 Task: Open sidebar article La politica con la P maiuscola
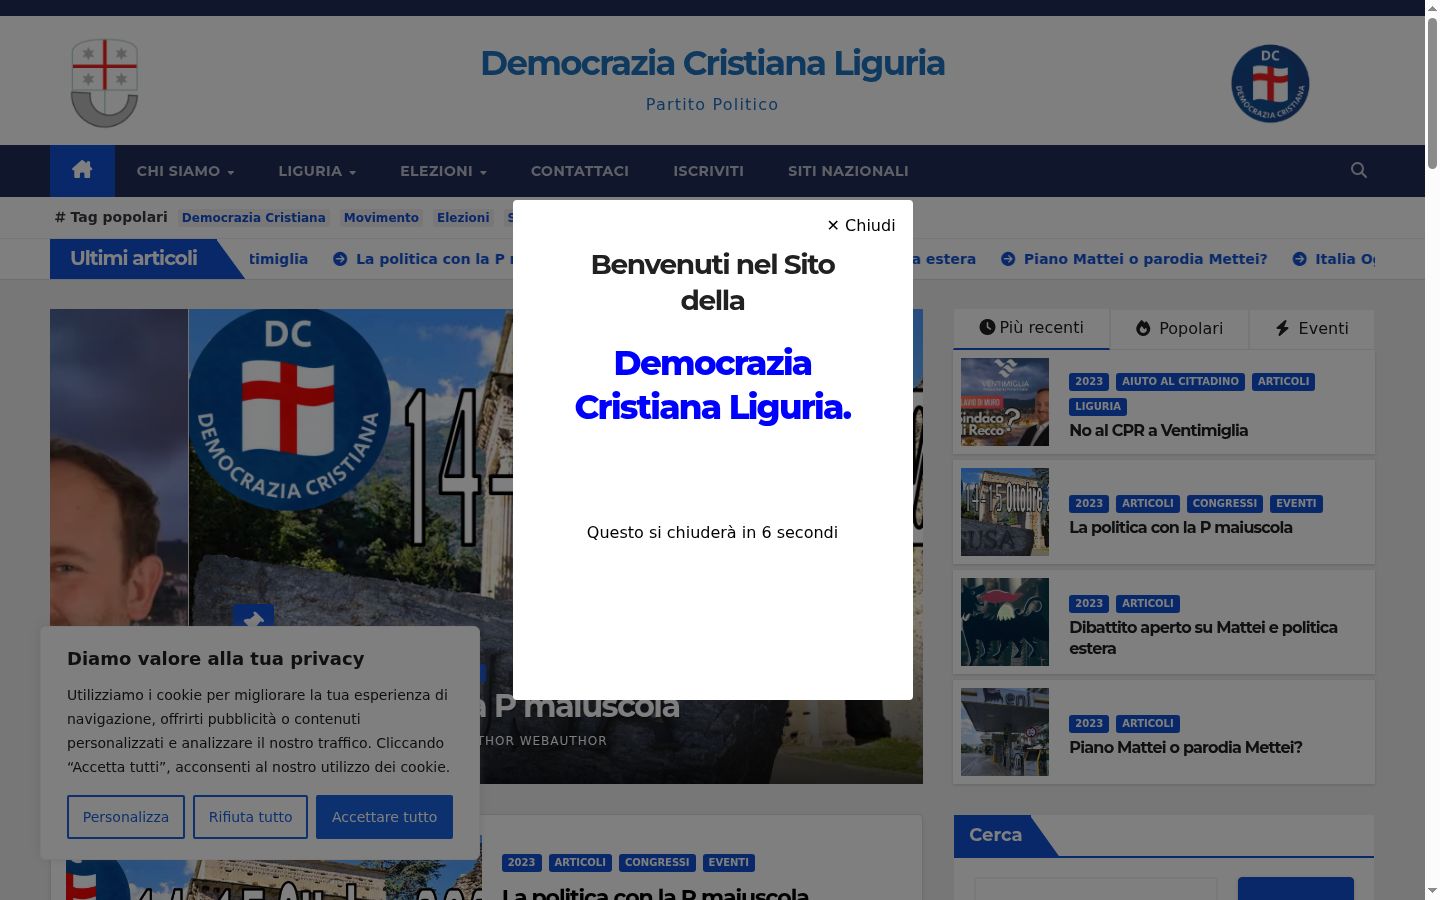(x=1181, y=527)
